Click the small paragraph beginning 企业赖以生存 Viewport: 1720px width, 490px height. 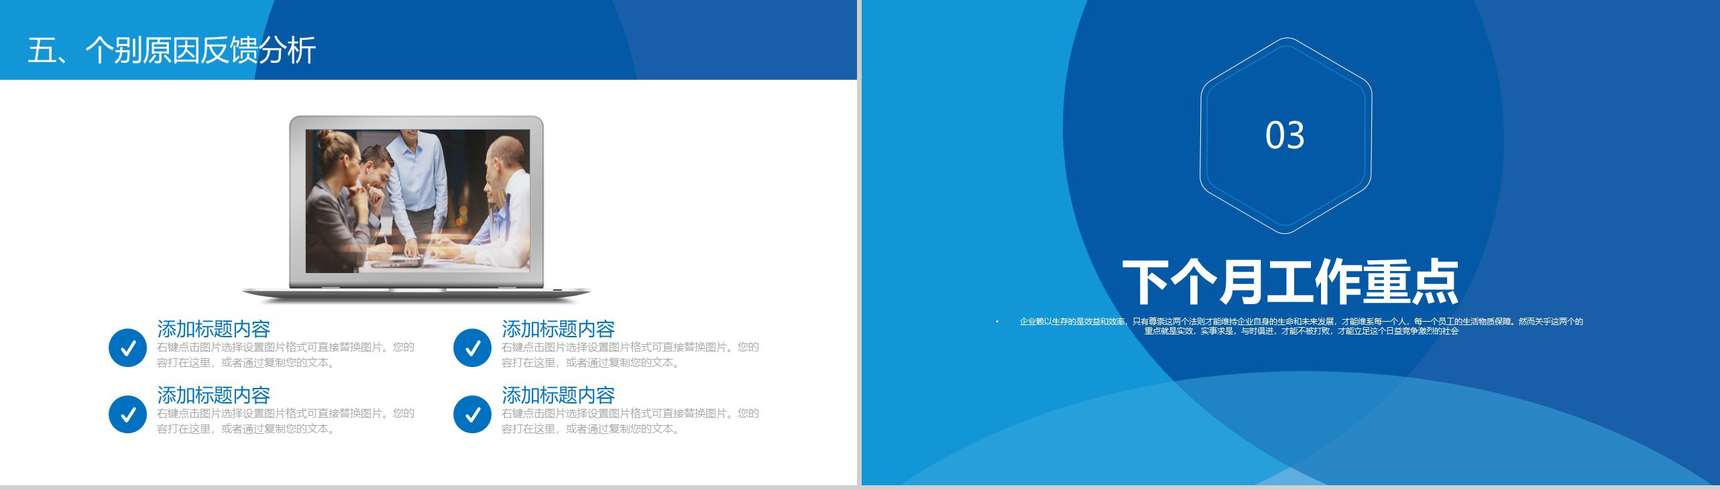pyautogui.click(x=1300, y=326)
